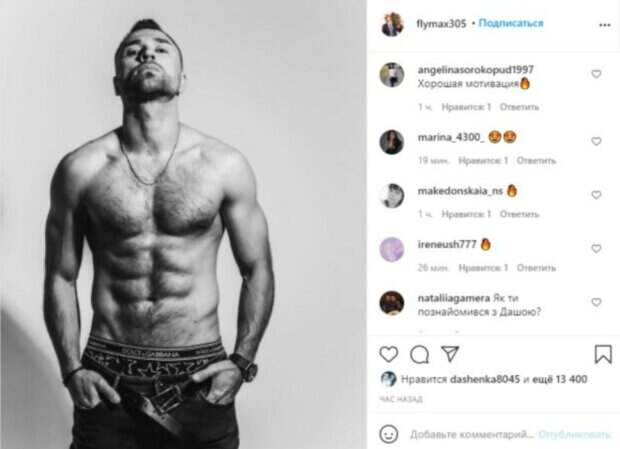Open flymax305 profile avatar
The height and width of the screenshot is (449, 620).
tap(392, 24)
